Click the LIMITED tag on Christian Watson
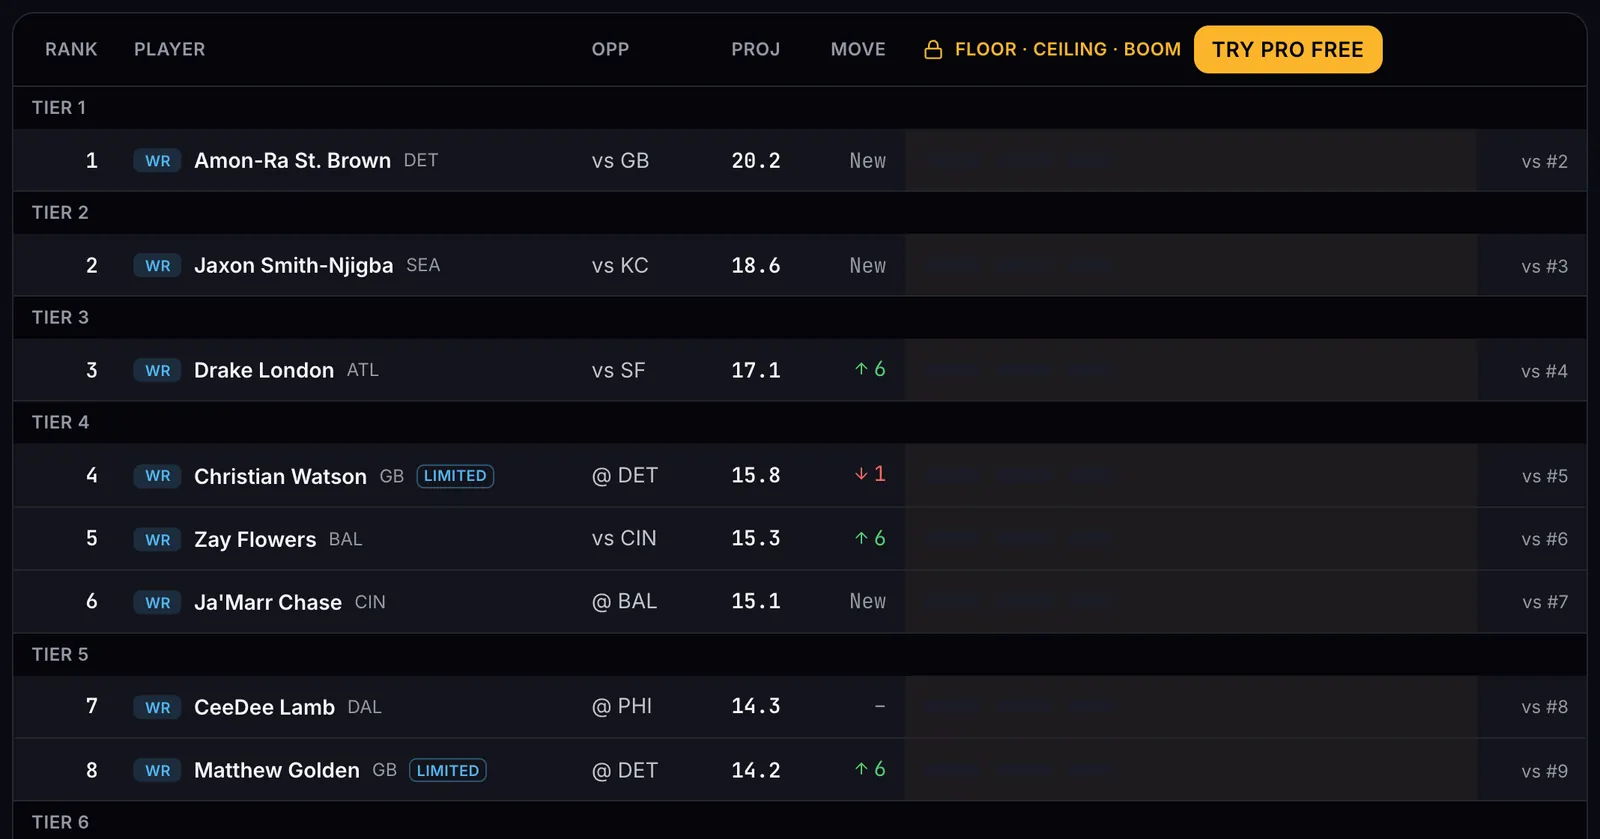Screen dimensions: 1600x839 click(455, 476)
